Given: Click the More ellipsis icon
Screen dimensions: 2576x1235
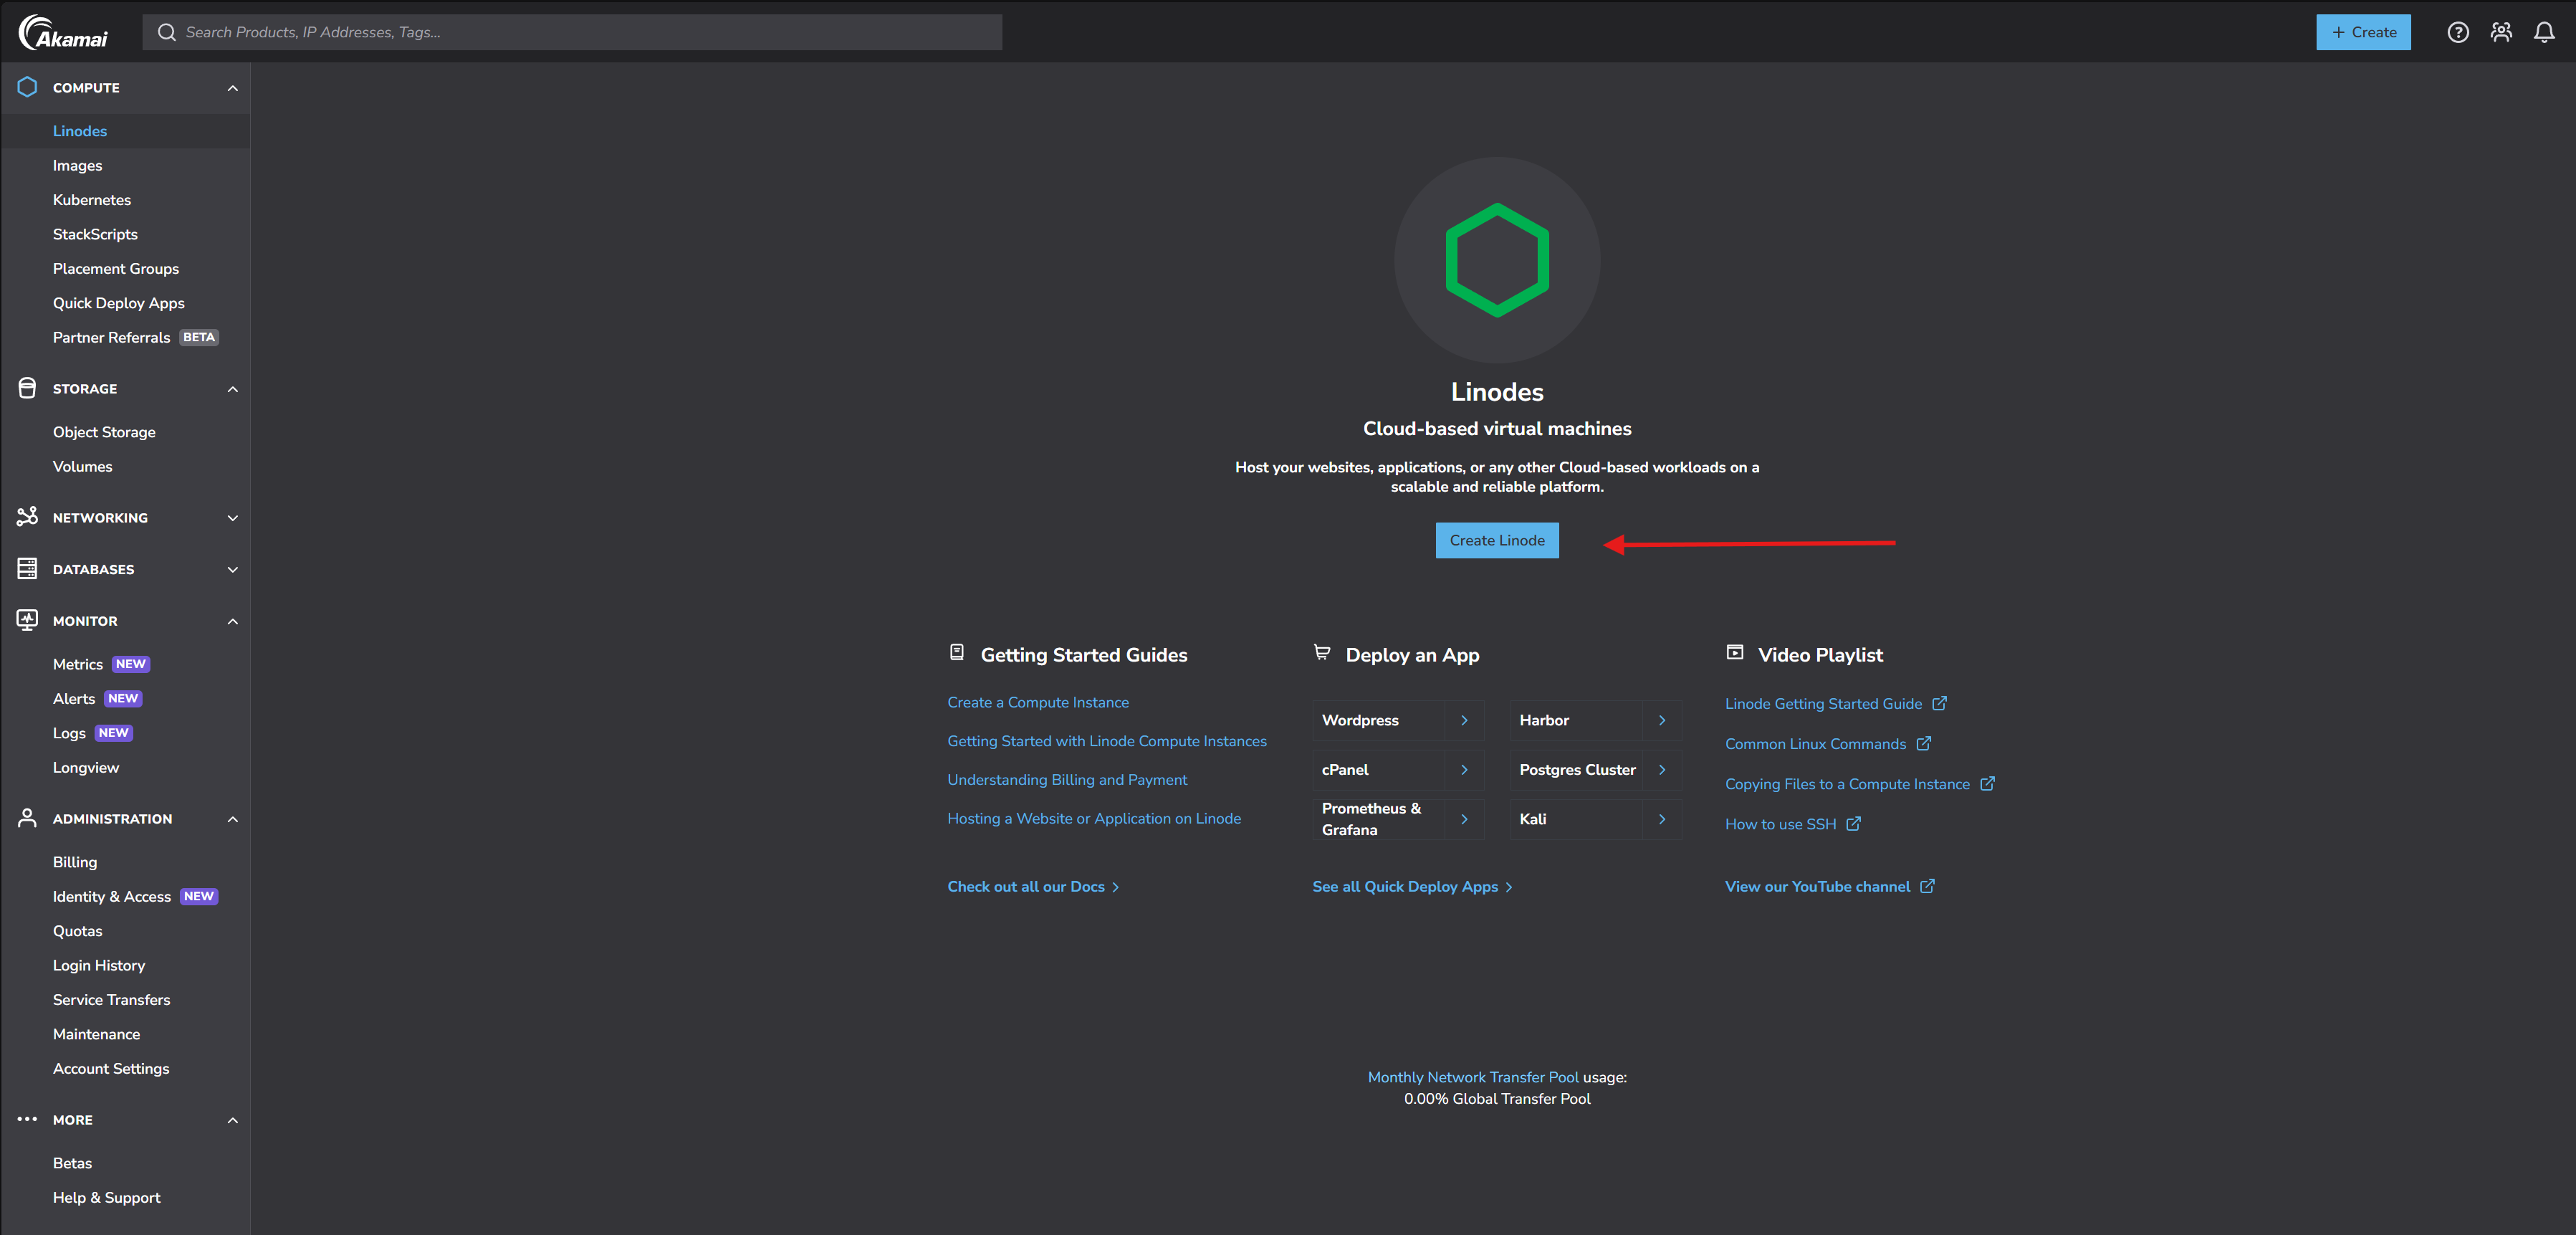Looking at the screenshot, I should pyautogui.click(x=27, y=1119).
